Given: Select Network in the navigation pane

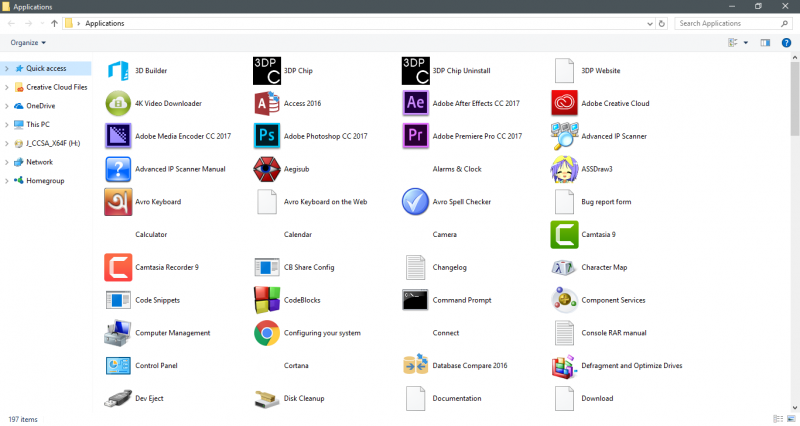Looking at the screenshot, I should [x=39, y=162].
